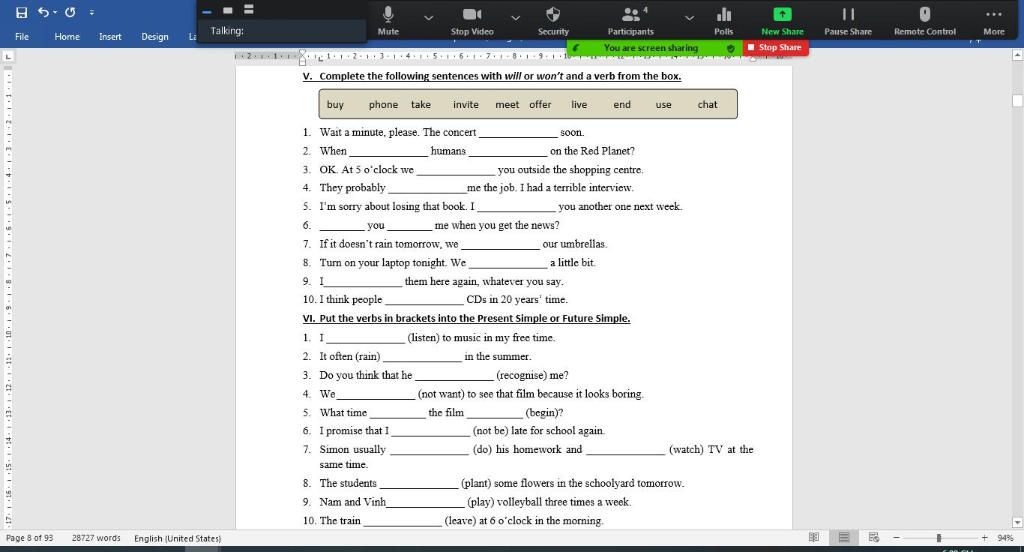This screenshot has width=1024, height=552.
Task: Click the word 'offer' in the box
Action: (540, 105)
